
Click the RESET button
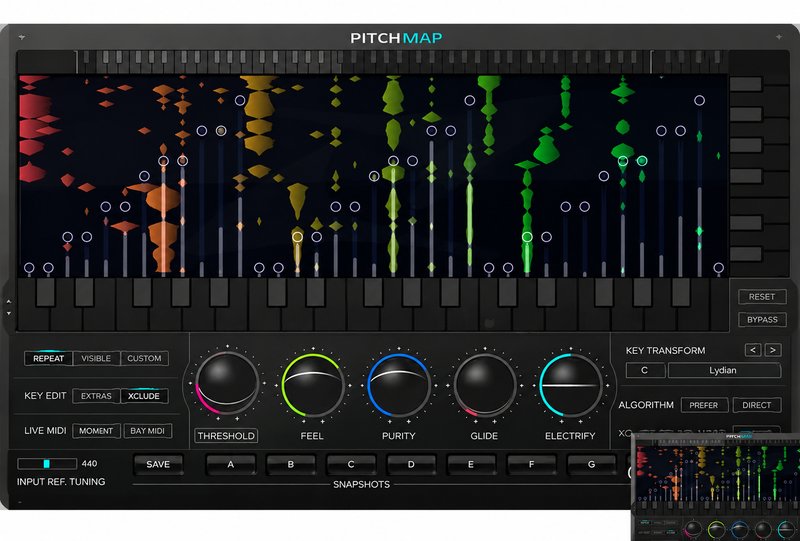point(762,297)
